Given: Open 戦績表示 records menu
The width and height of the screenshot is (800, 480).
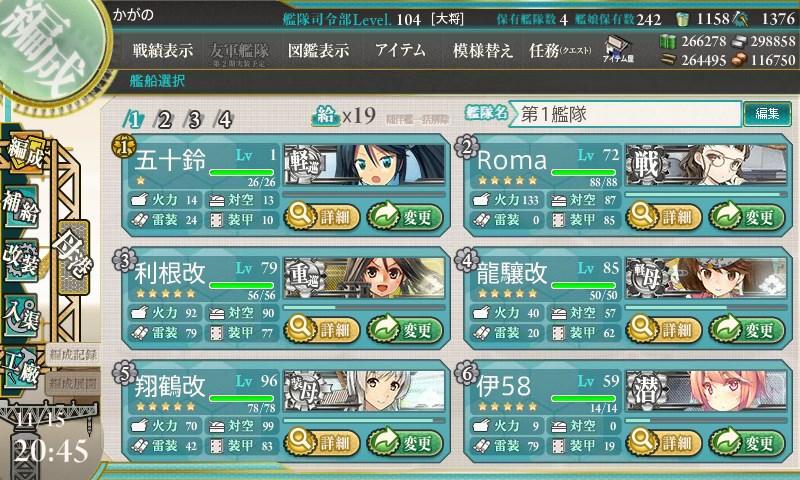Looking at the screenshot, I should [163, 50].
